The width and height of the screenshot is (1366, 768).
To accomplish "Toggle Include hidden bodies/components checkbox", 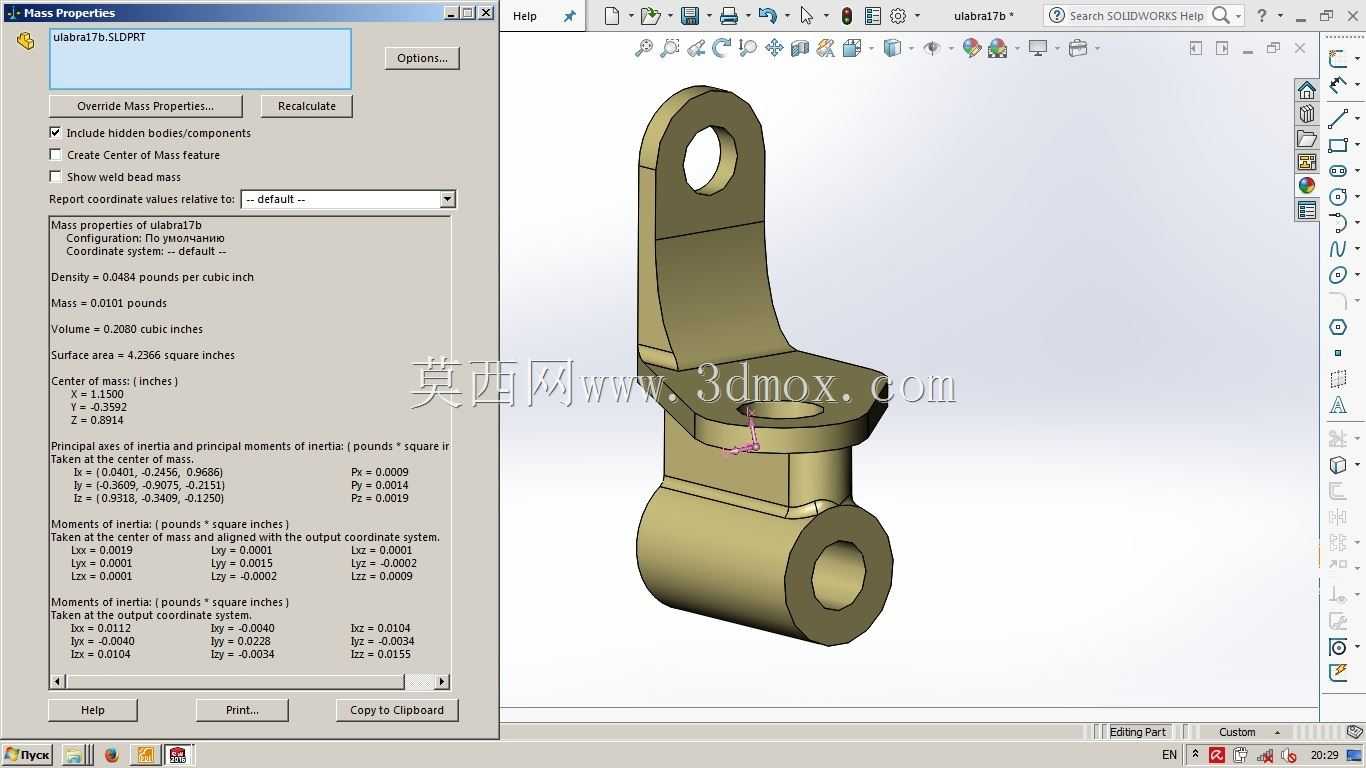I will 55,132.
